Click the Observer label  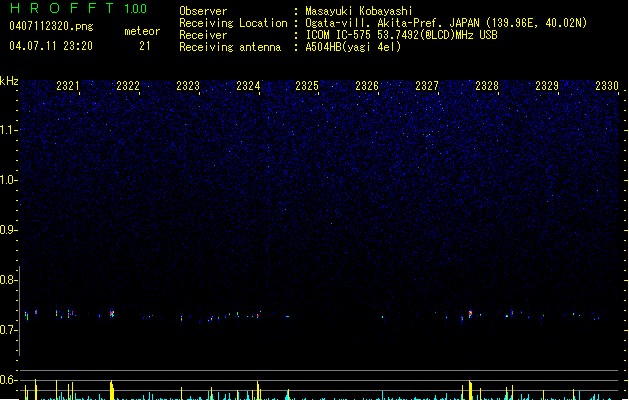(203, 11)
